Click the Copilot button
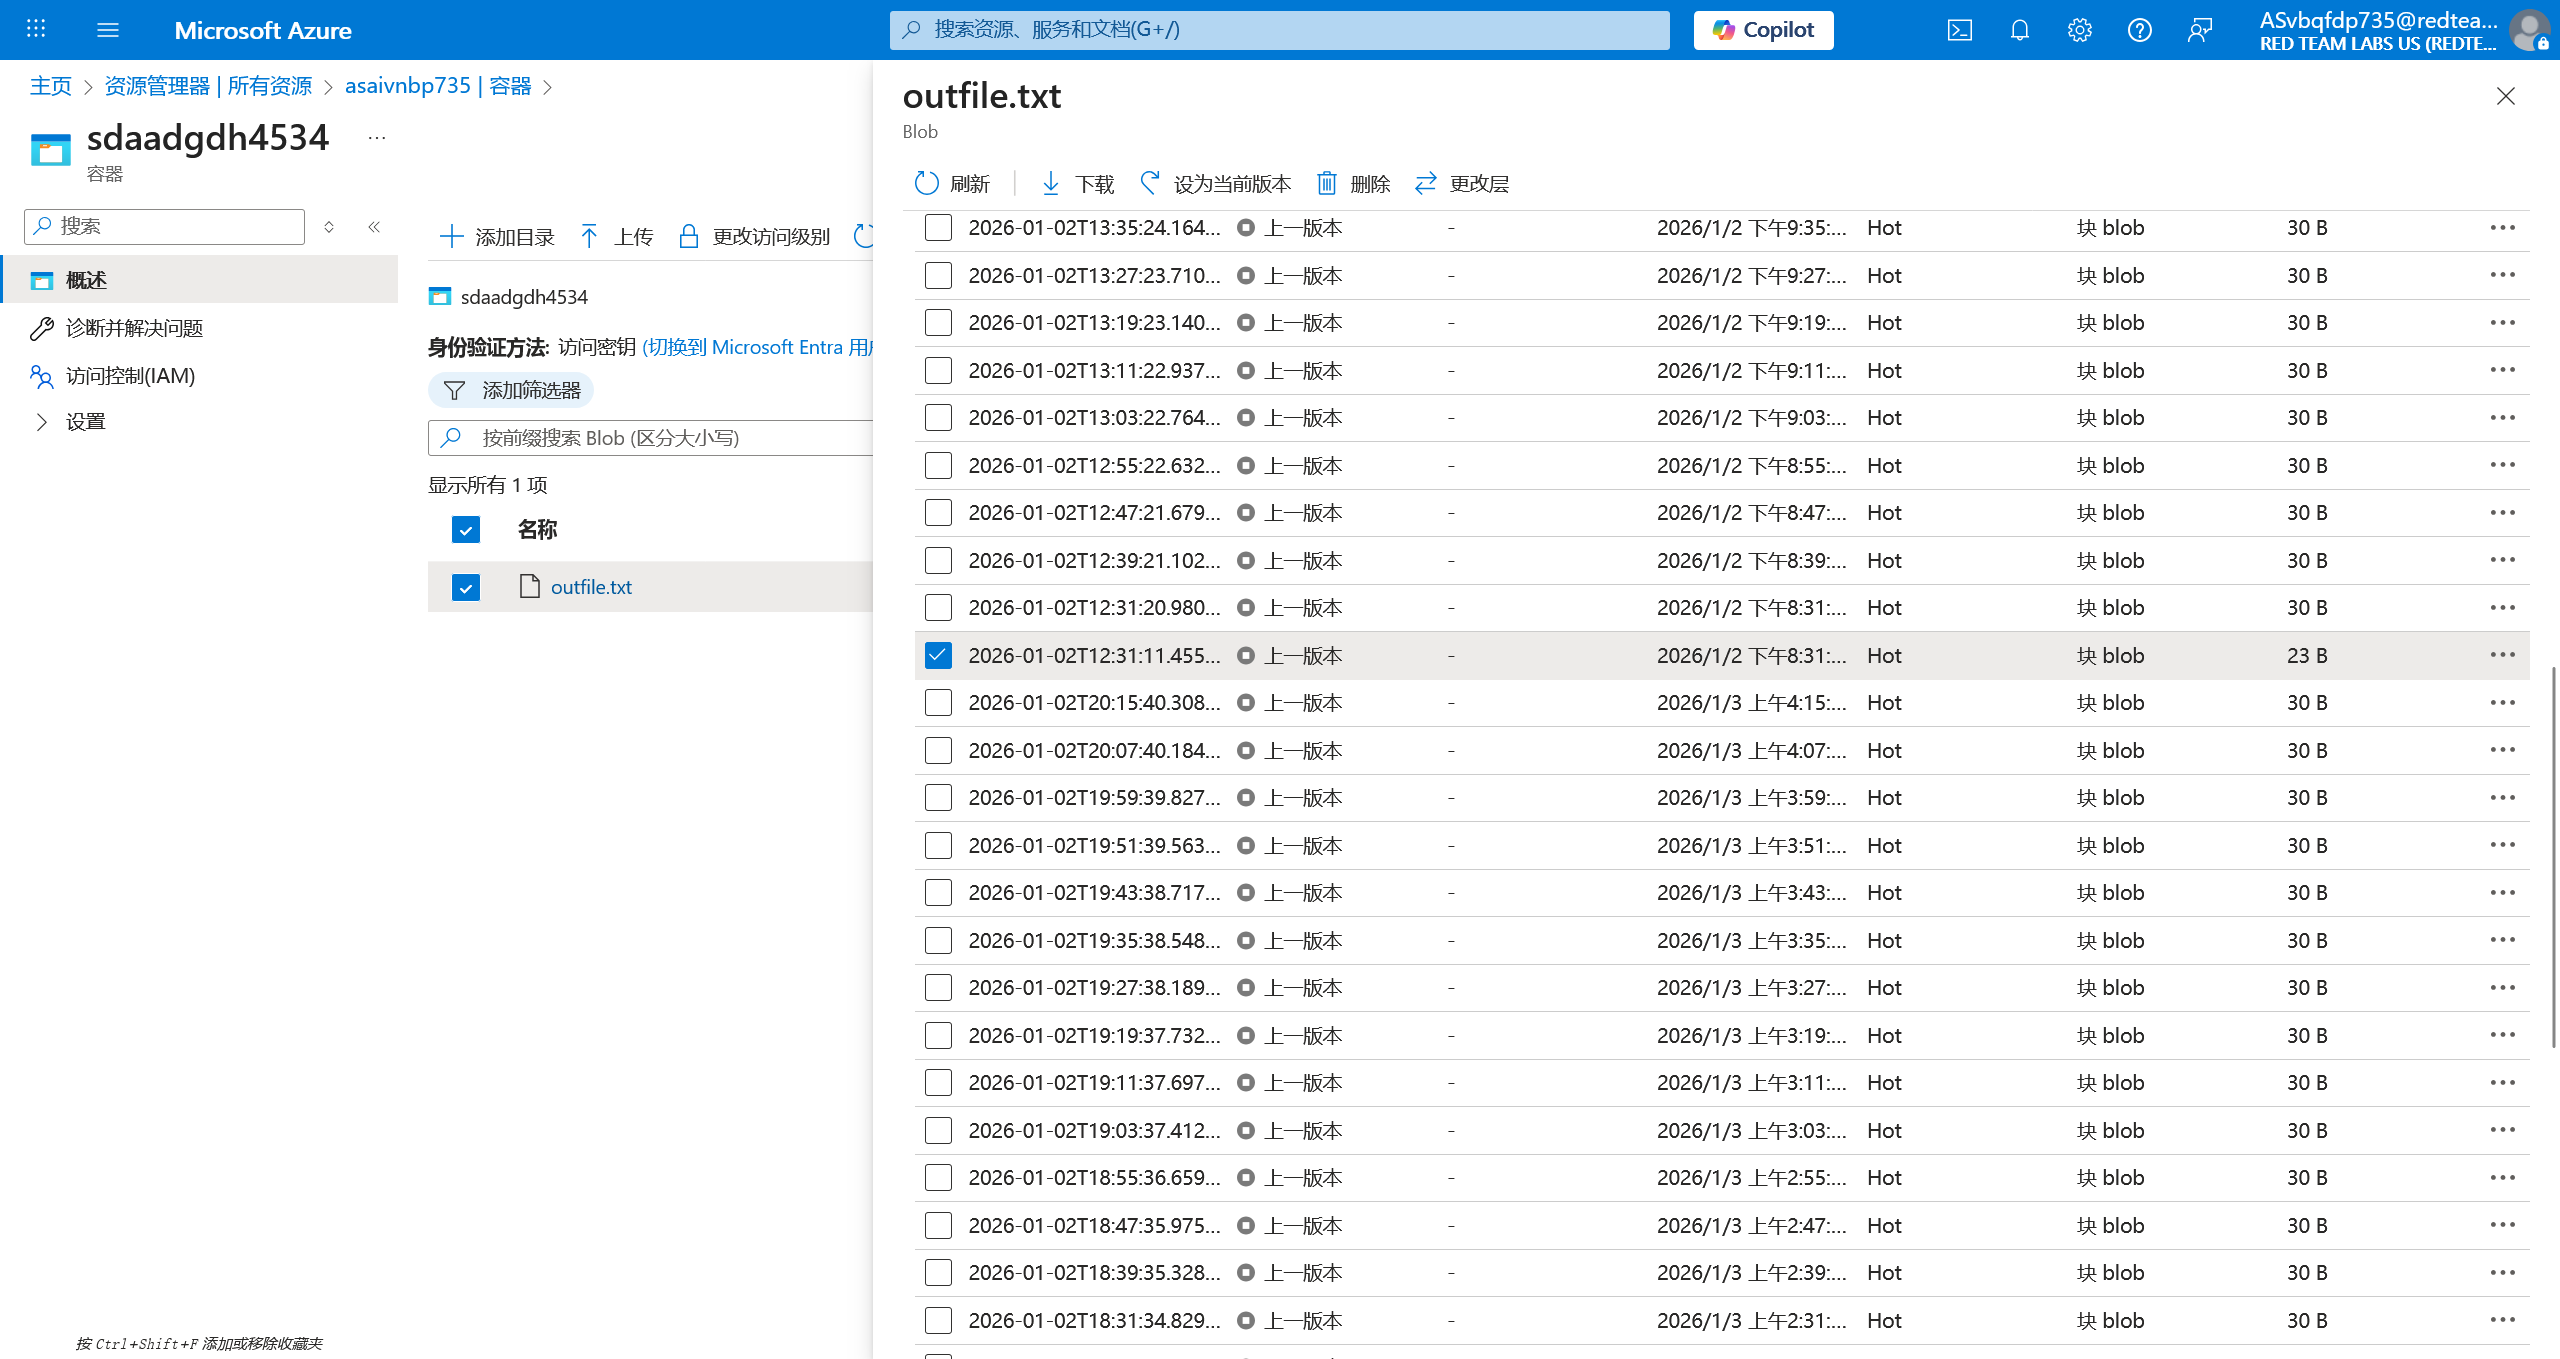 (x=1763, y=30)
